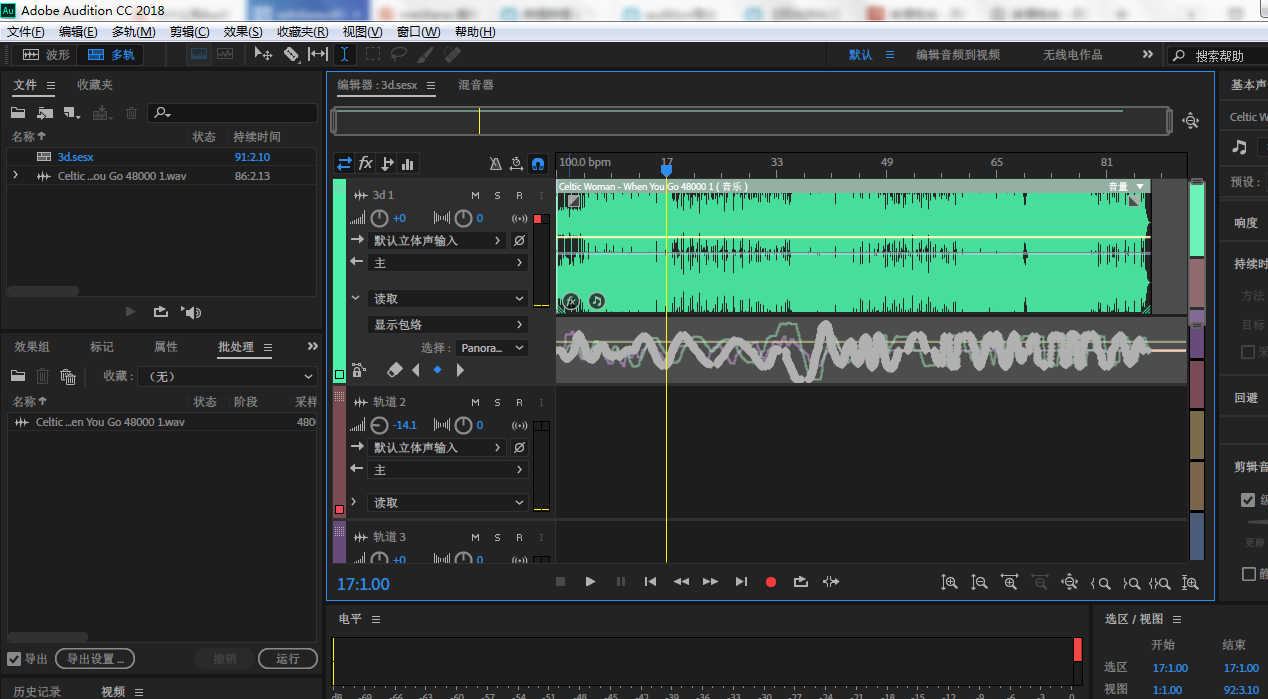Switch to 波形 waveform view
This screenshot has height=699, width=1268.
(x=47, y=55)
